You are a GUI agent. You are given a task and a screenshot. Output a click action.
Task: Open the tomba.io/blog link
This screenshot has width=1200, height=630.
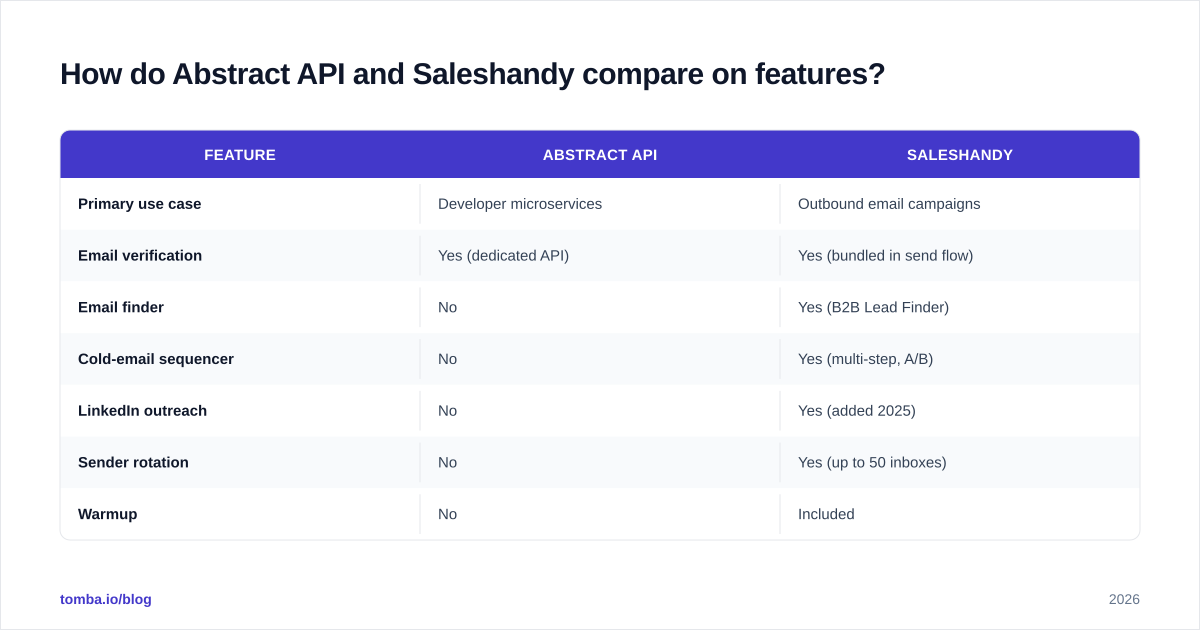tap(106, 599)
